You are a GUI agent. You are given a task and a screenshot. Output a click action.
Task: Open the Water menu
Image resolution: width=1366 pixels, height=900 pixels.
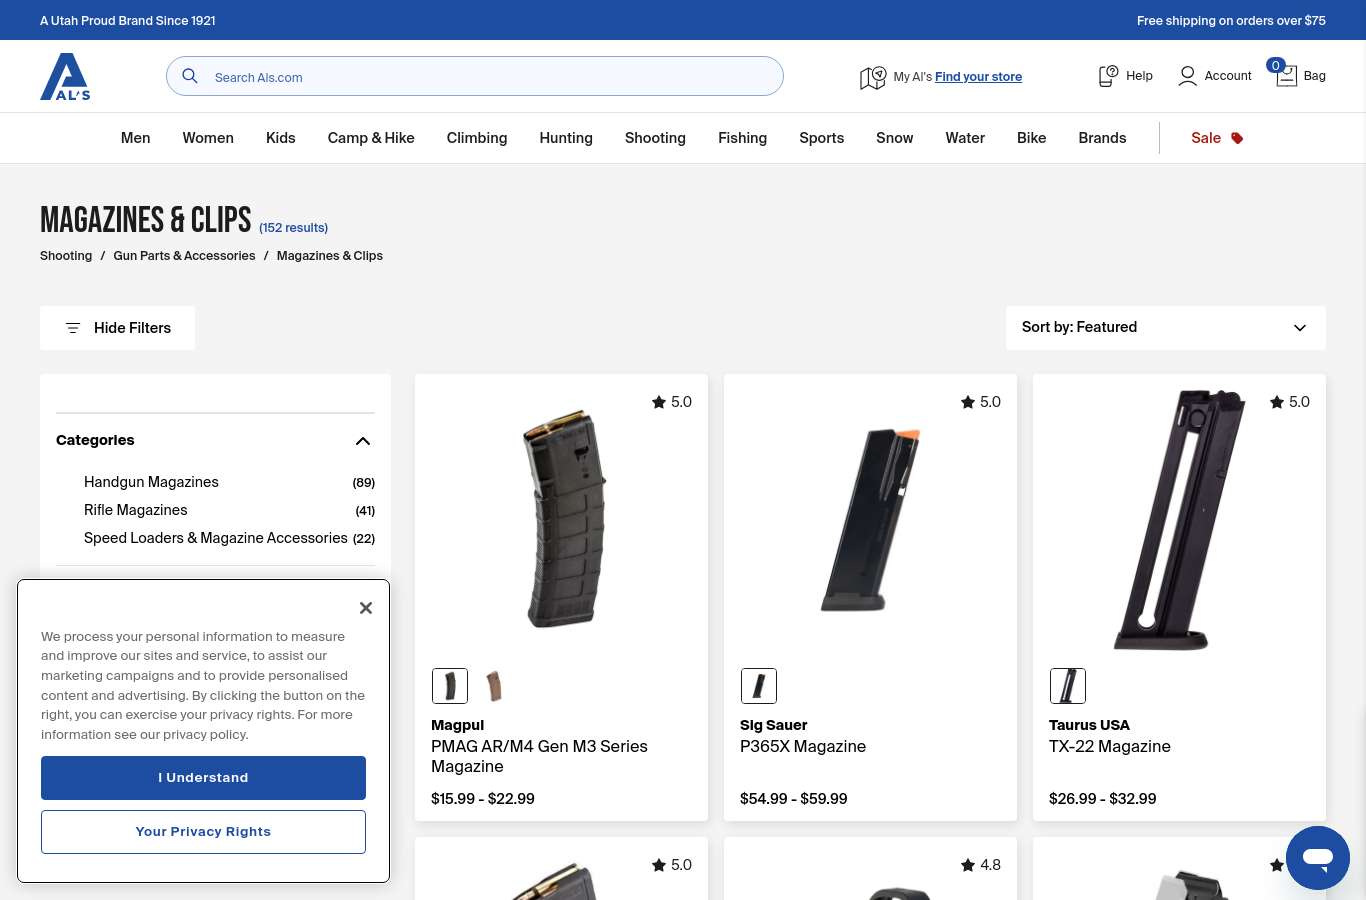click(965, 138)
